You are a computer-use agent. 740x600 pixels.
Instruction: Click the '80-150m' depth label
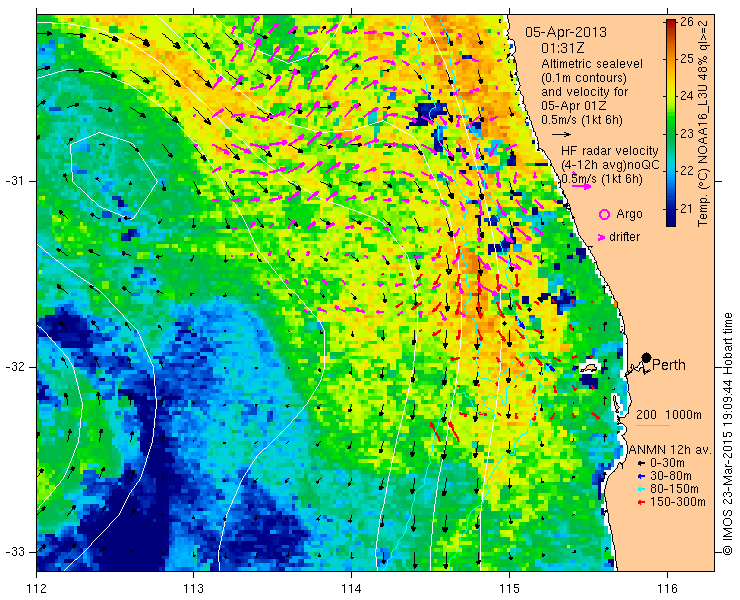674,489
